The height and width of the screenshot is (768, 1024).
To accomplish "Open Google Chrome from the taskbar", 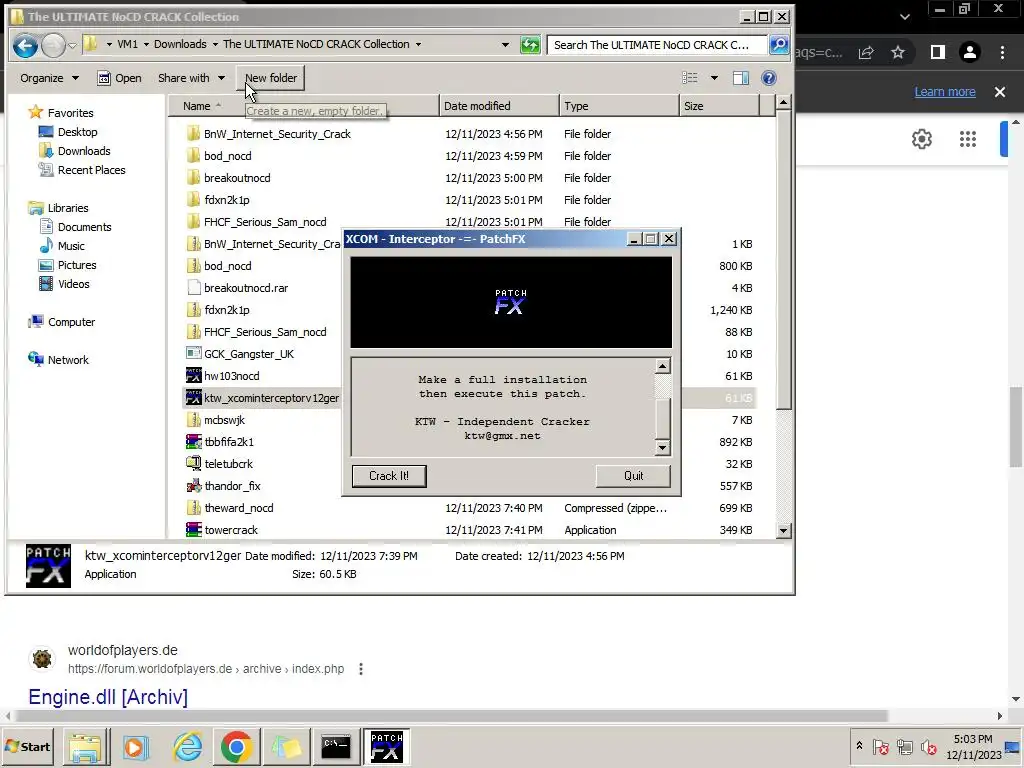I will (x=236, y=746).
